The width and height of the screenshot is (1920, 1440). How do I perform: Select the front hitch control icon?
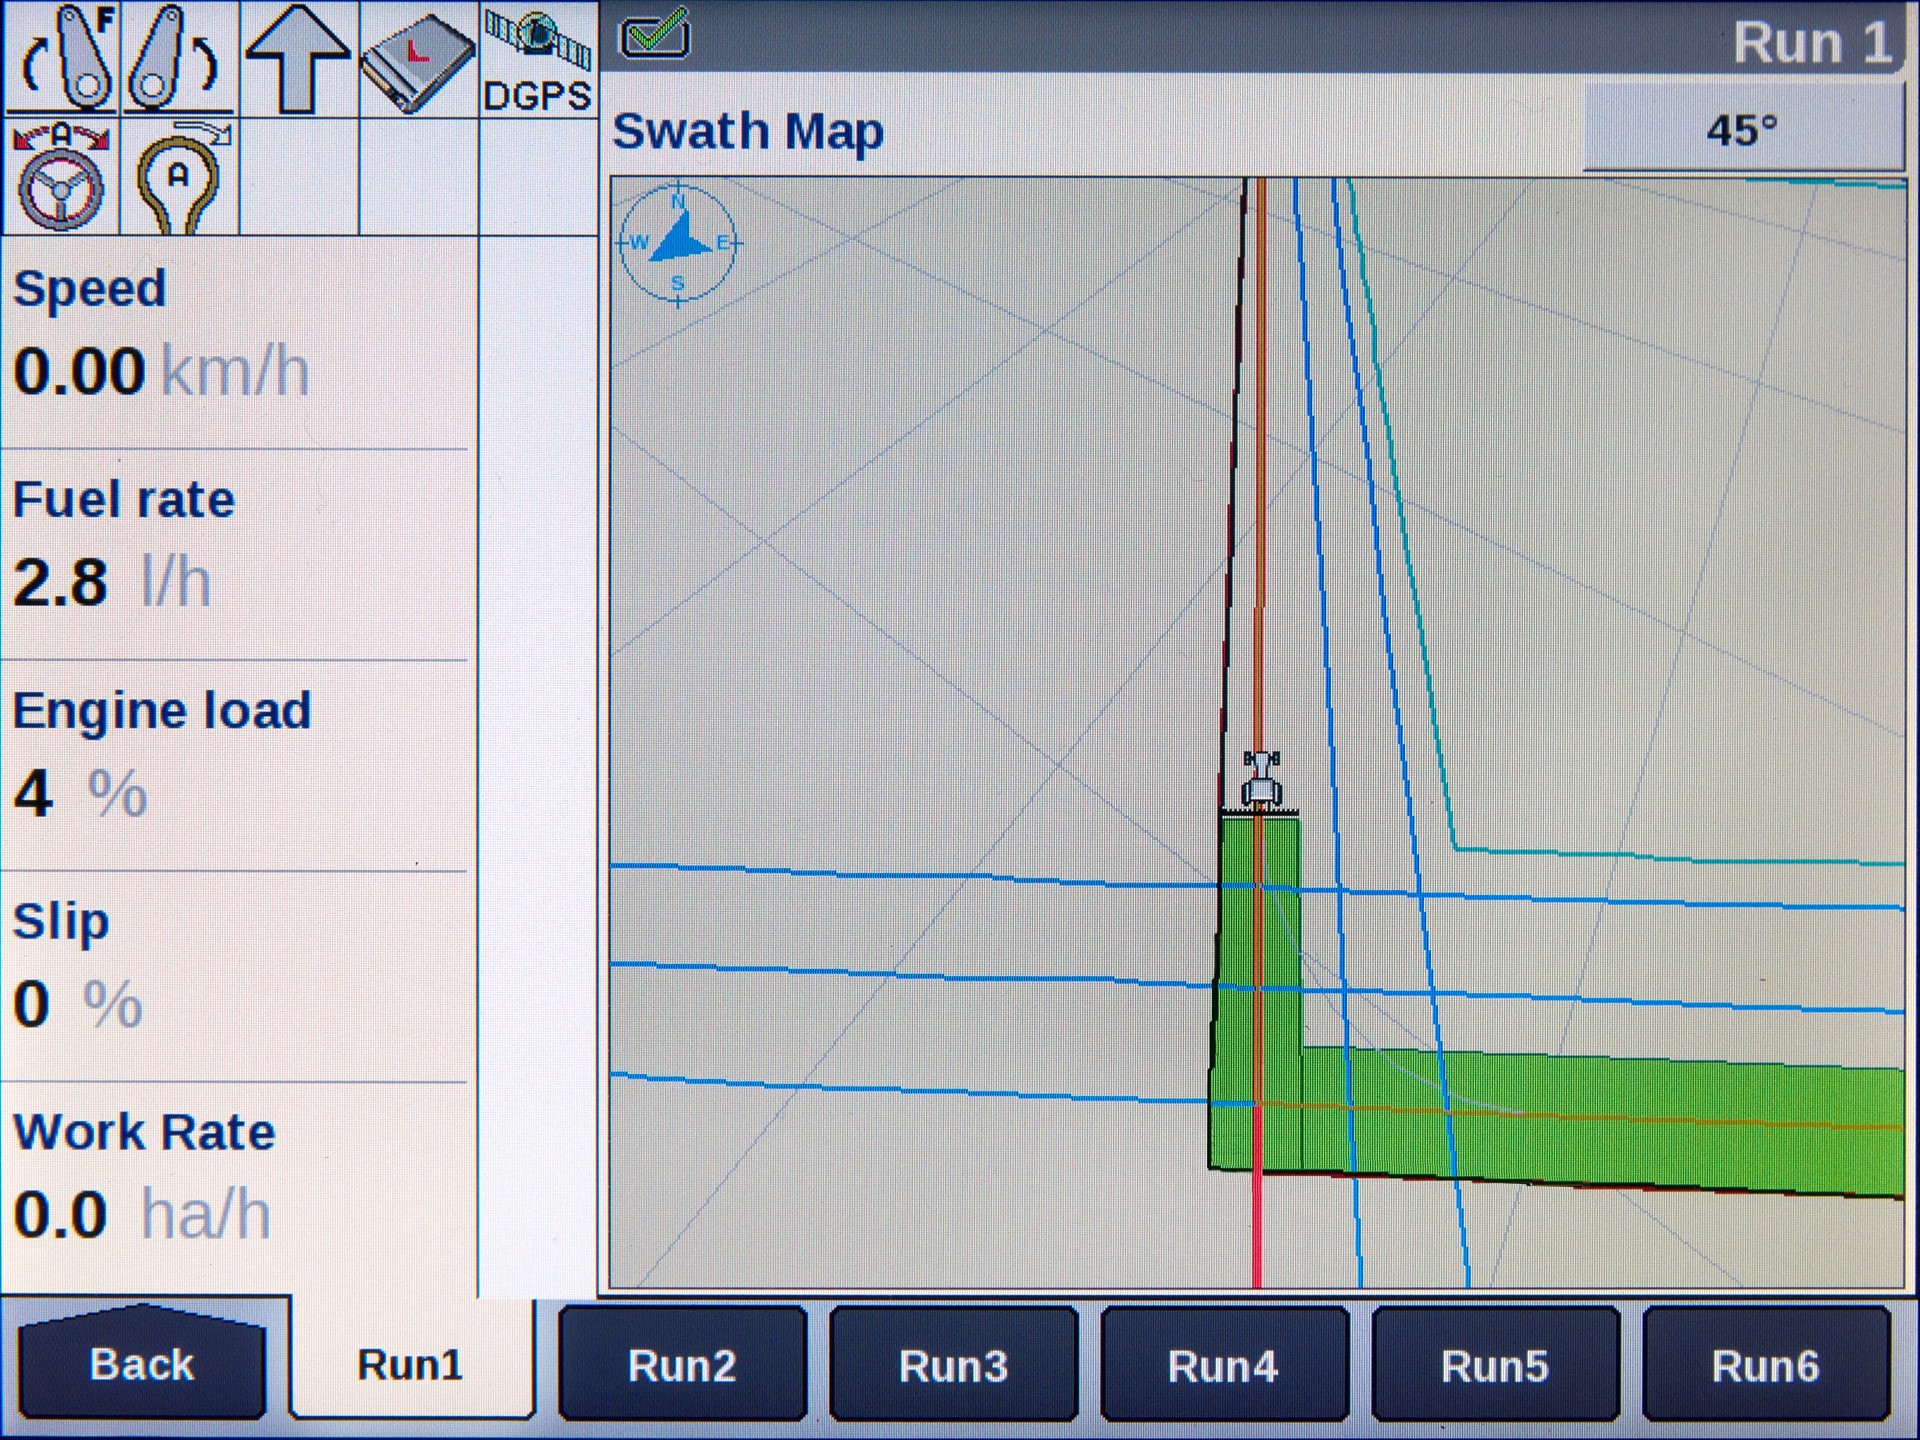click(60, 58)
